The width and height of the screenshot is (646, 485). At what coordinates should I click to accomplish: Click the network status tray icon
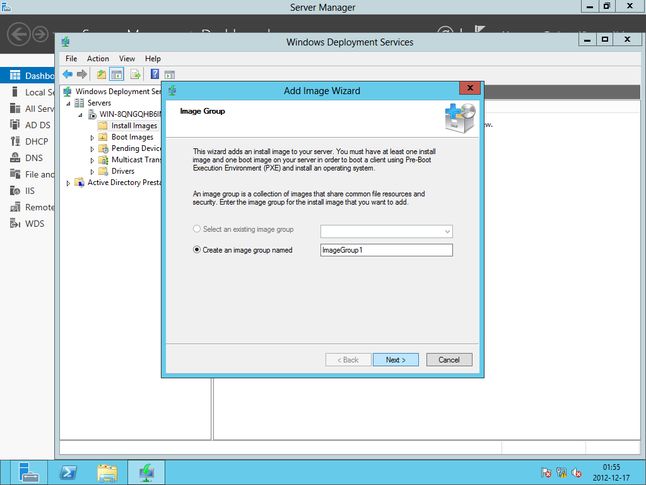562,473
